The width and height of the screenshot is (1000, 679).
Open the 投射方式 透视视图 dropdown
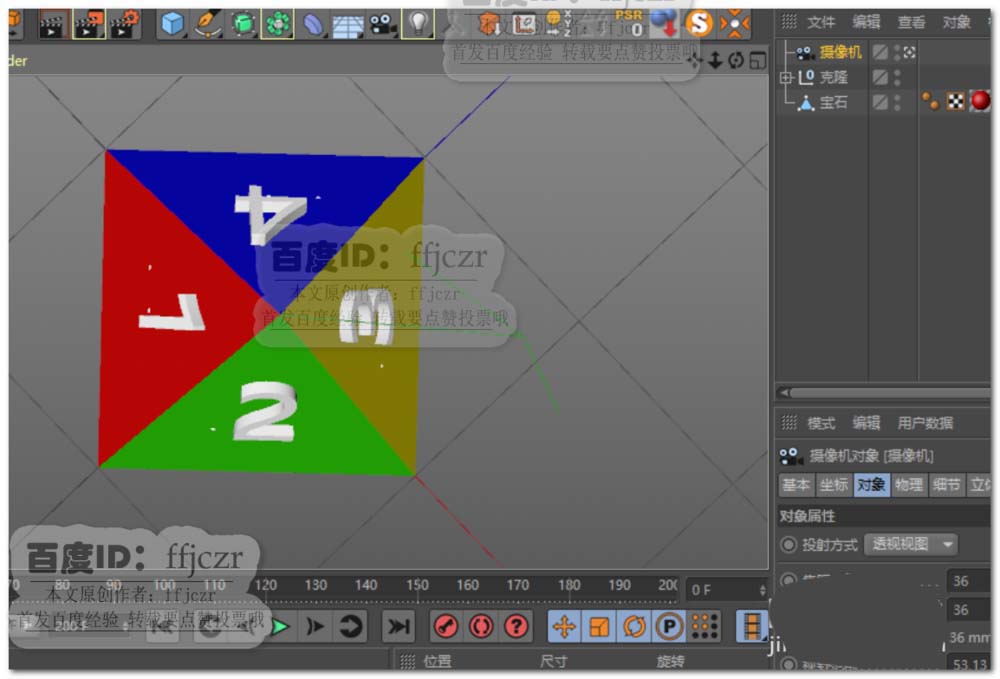[911, 544]
